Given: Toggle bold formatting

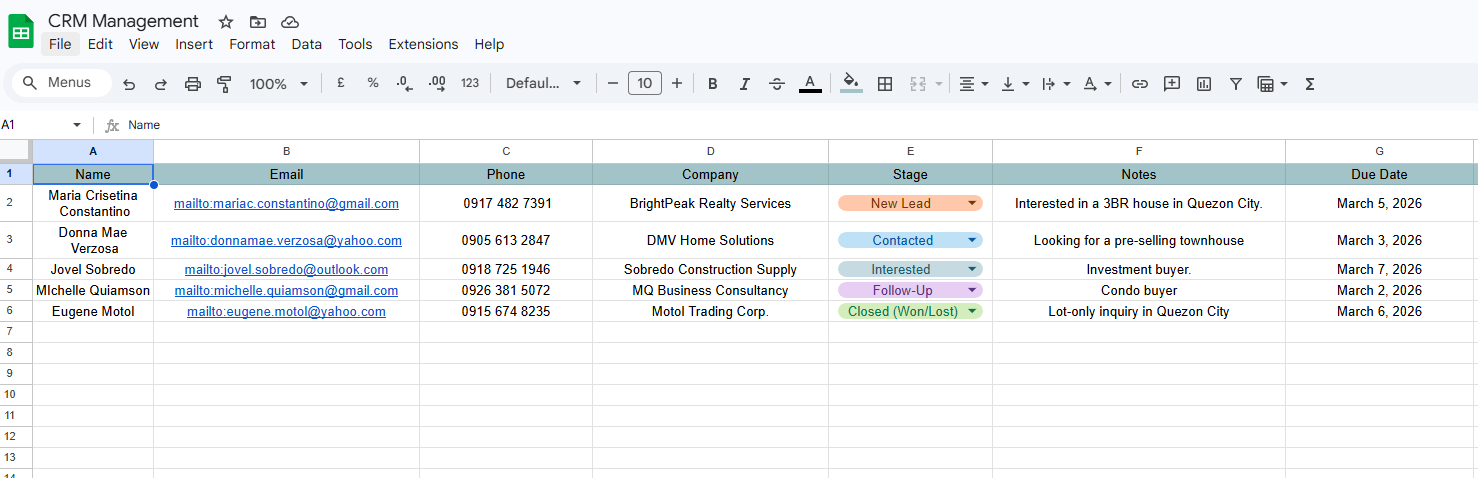Looking at the screenshot, I should coord(713,84).
